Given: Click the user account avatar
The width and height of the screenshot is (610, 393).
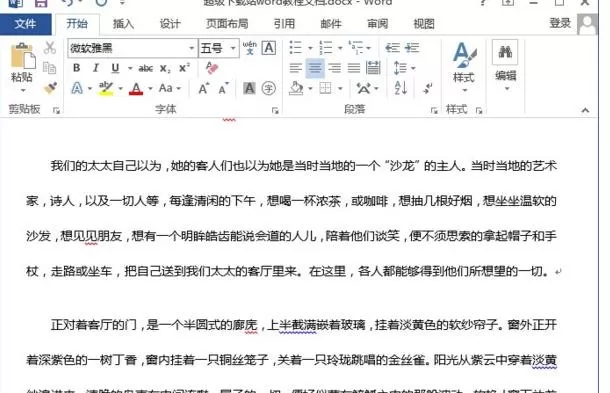Looking at the screenshot, I should [x=587, y=24].
